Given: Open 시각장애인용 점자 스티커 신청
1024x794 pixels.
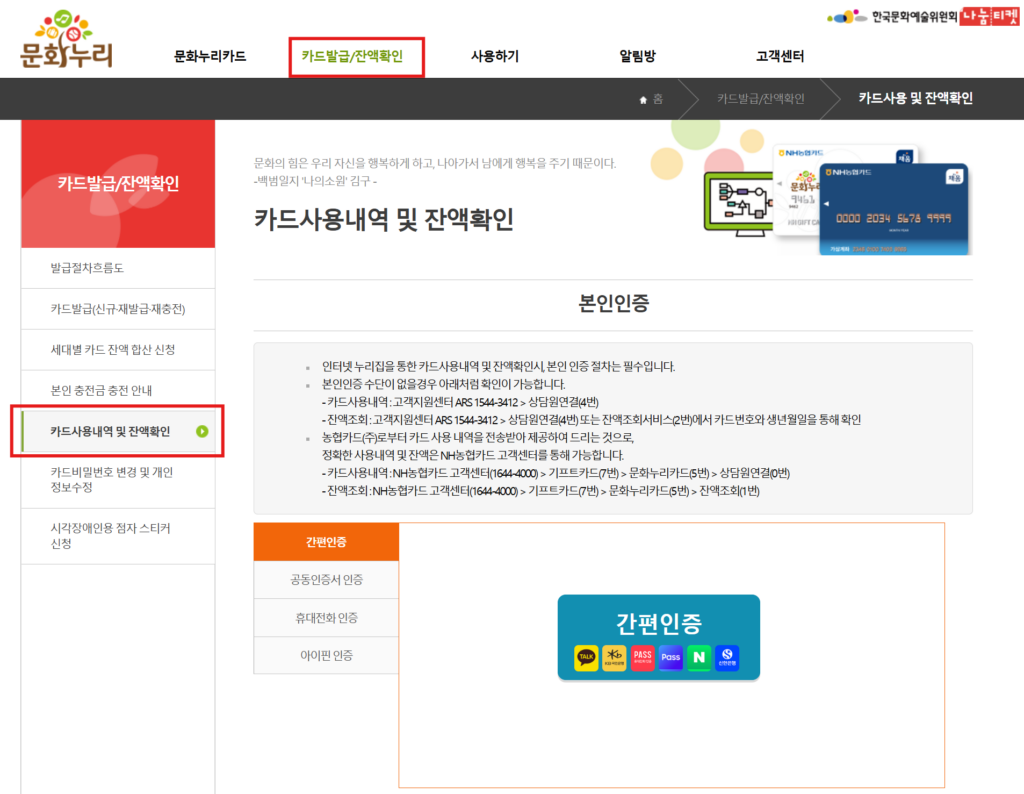Looking at the screenshot, I should (x=118, y=536).
